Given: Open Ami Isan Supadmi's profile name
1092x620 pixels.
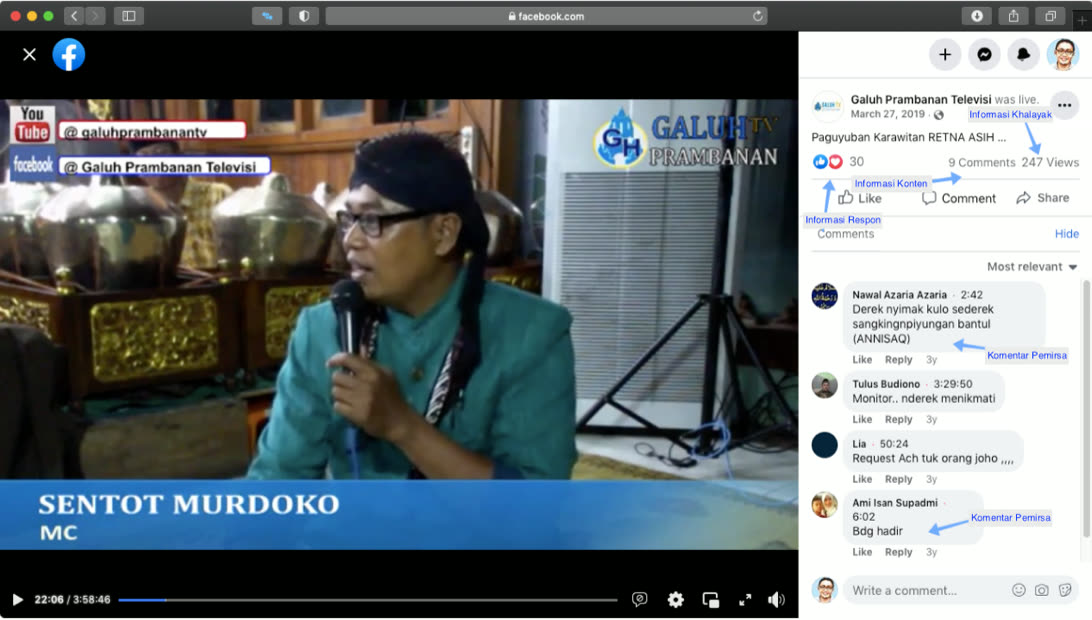Looking at the screenshot, I should (x=895, y=503).
